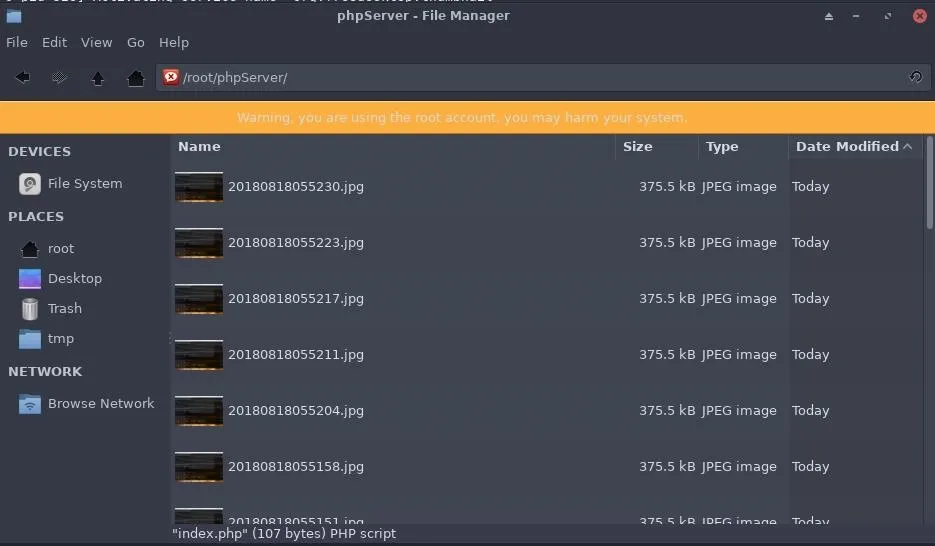Viewport: 935px width, 546px height.
Task: Click the root home icon in Places
Action: 30,249
